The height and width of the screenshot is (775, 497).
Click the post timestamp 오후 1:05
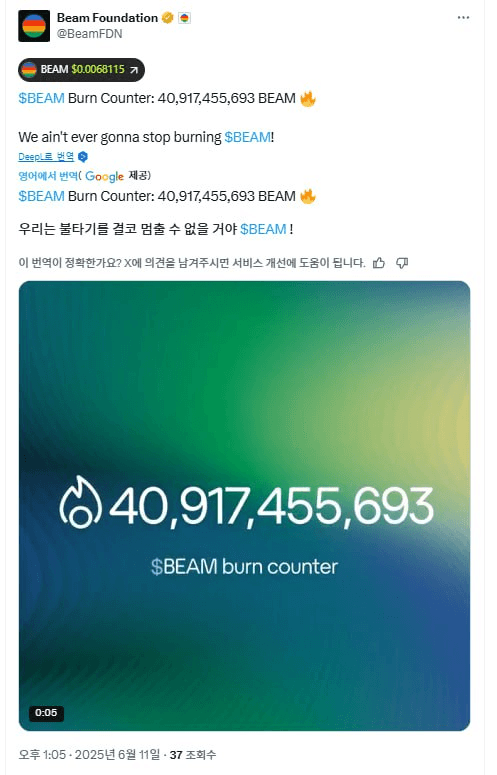[x=42, y=755]
